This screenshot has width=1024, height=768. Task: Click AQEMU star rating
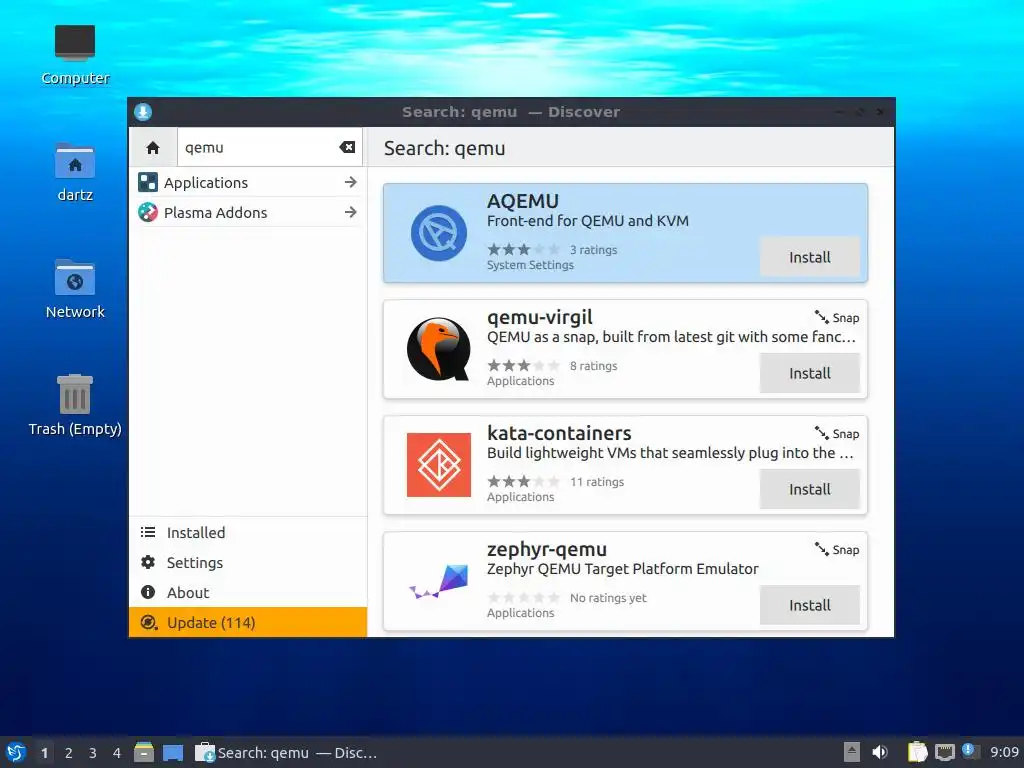coord(524,249)
